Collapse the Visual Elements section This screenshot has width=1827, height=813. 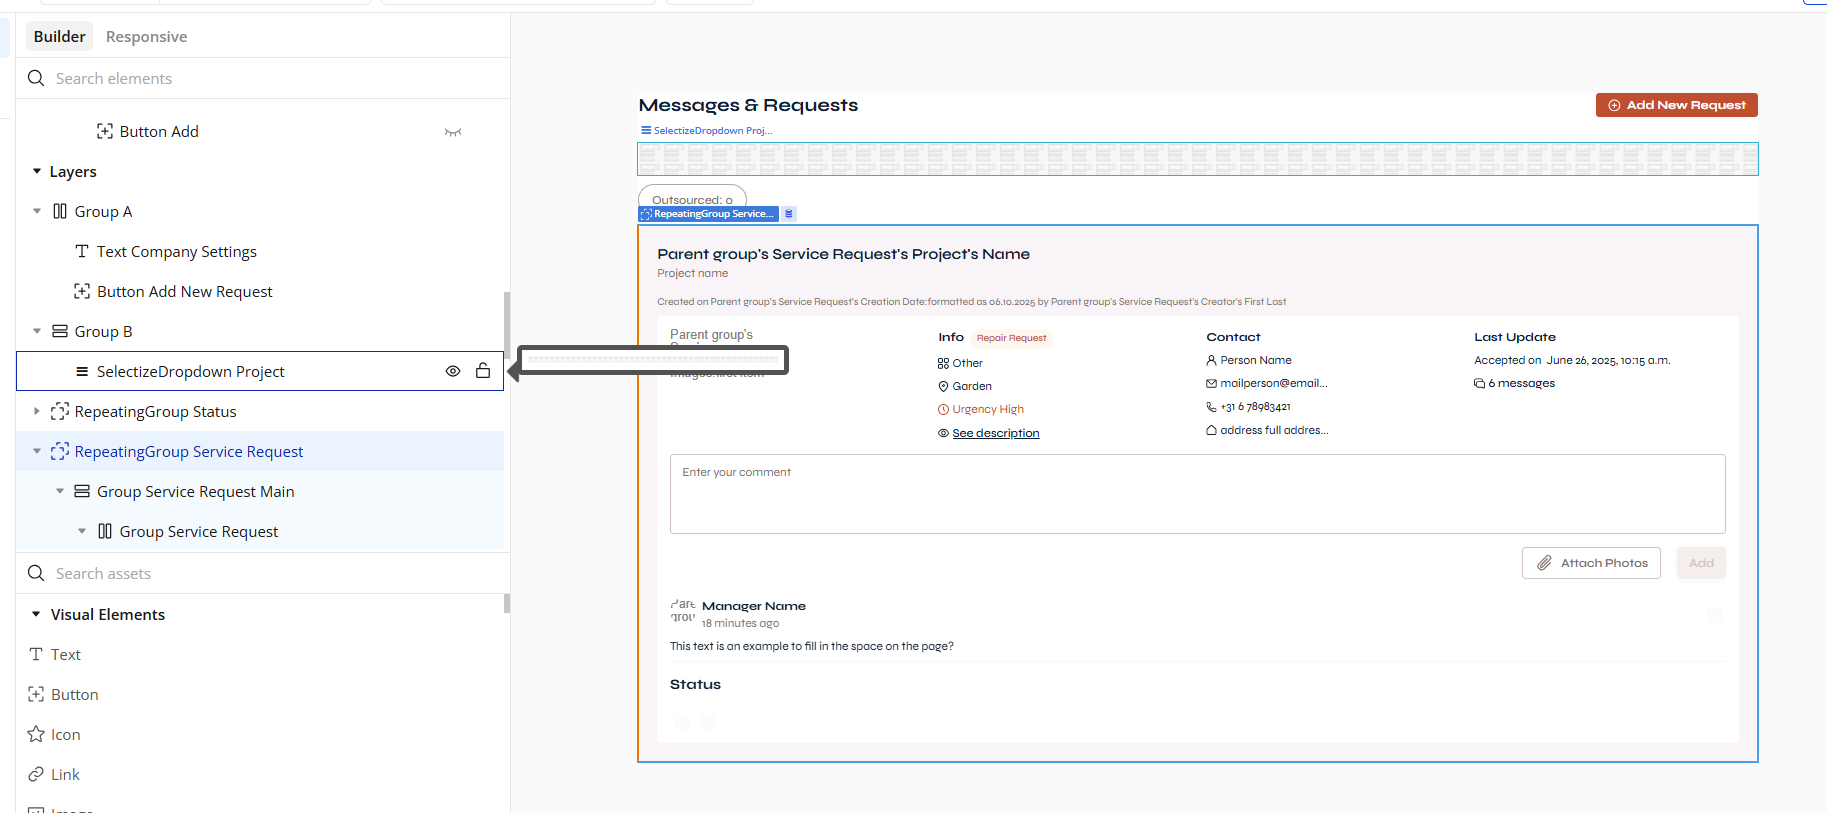point(36,614)
